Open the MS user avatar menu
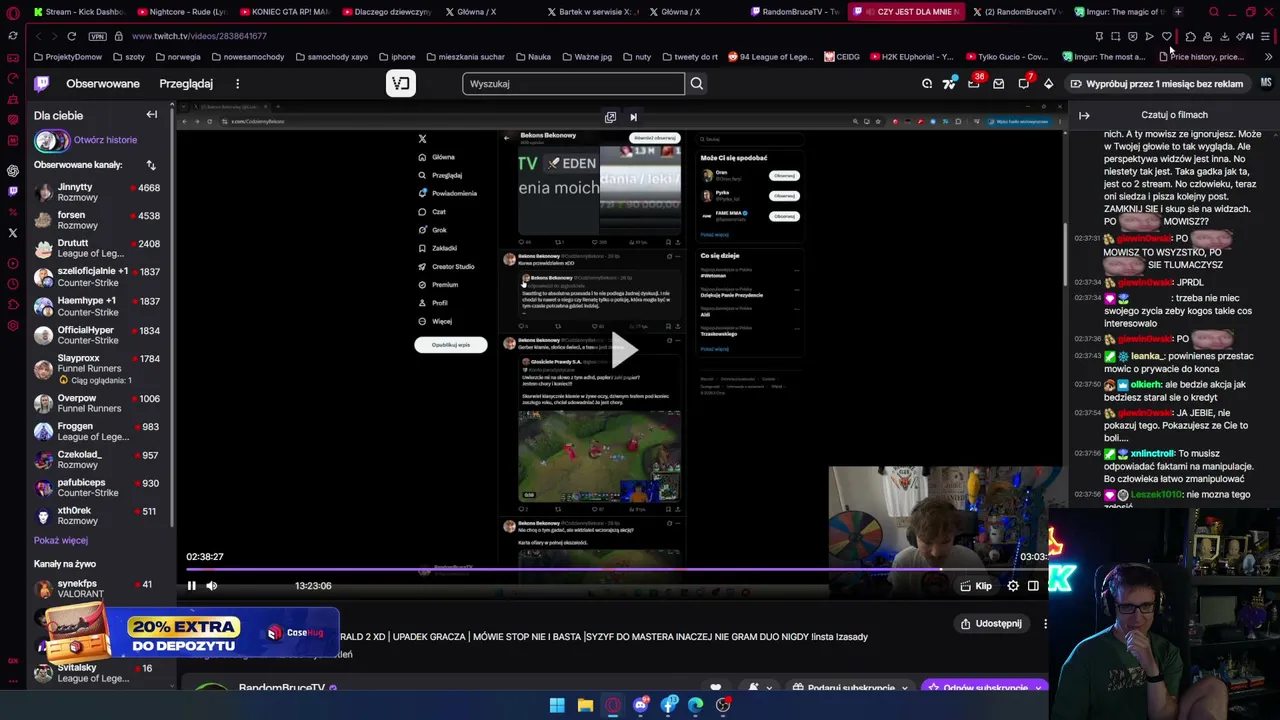 (x=1266, y=84)
